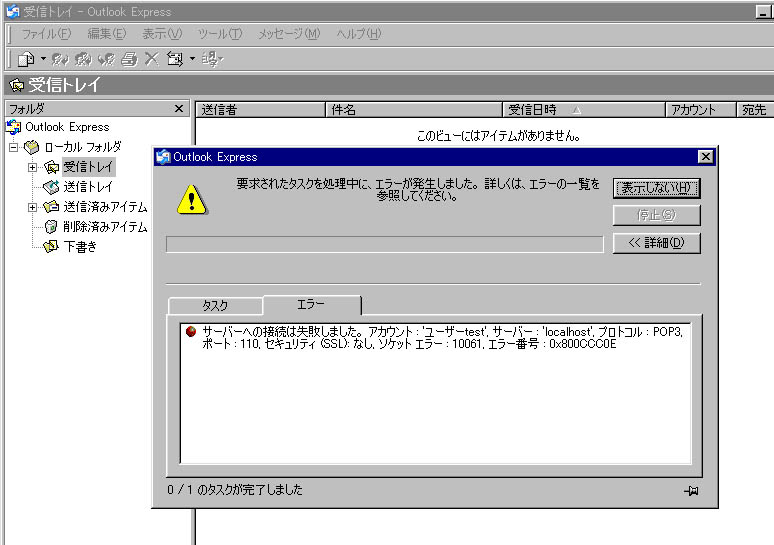Click the New Message toolbar icon
Screen dimensions: 774x545
point(26,59)
